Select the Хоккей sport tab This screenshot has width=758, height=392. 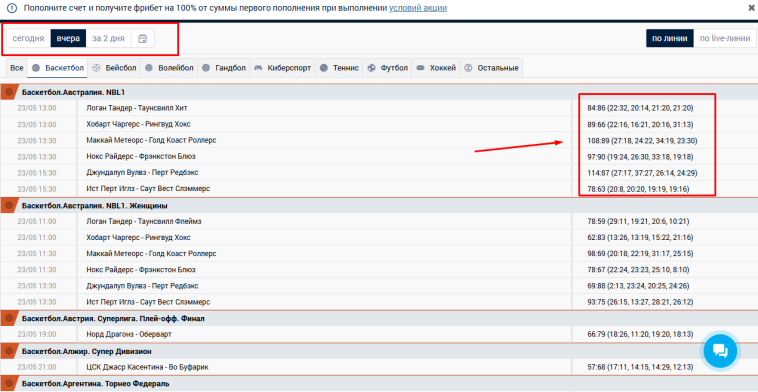[x=436, y=68]
